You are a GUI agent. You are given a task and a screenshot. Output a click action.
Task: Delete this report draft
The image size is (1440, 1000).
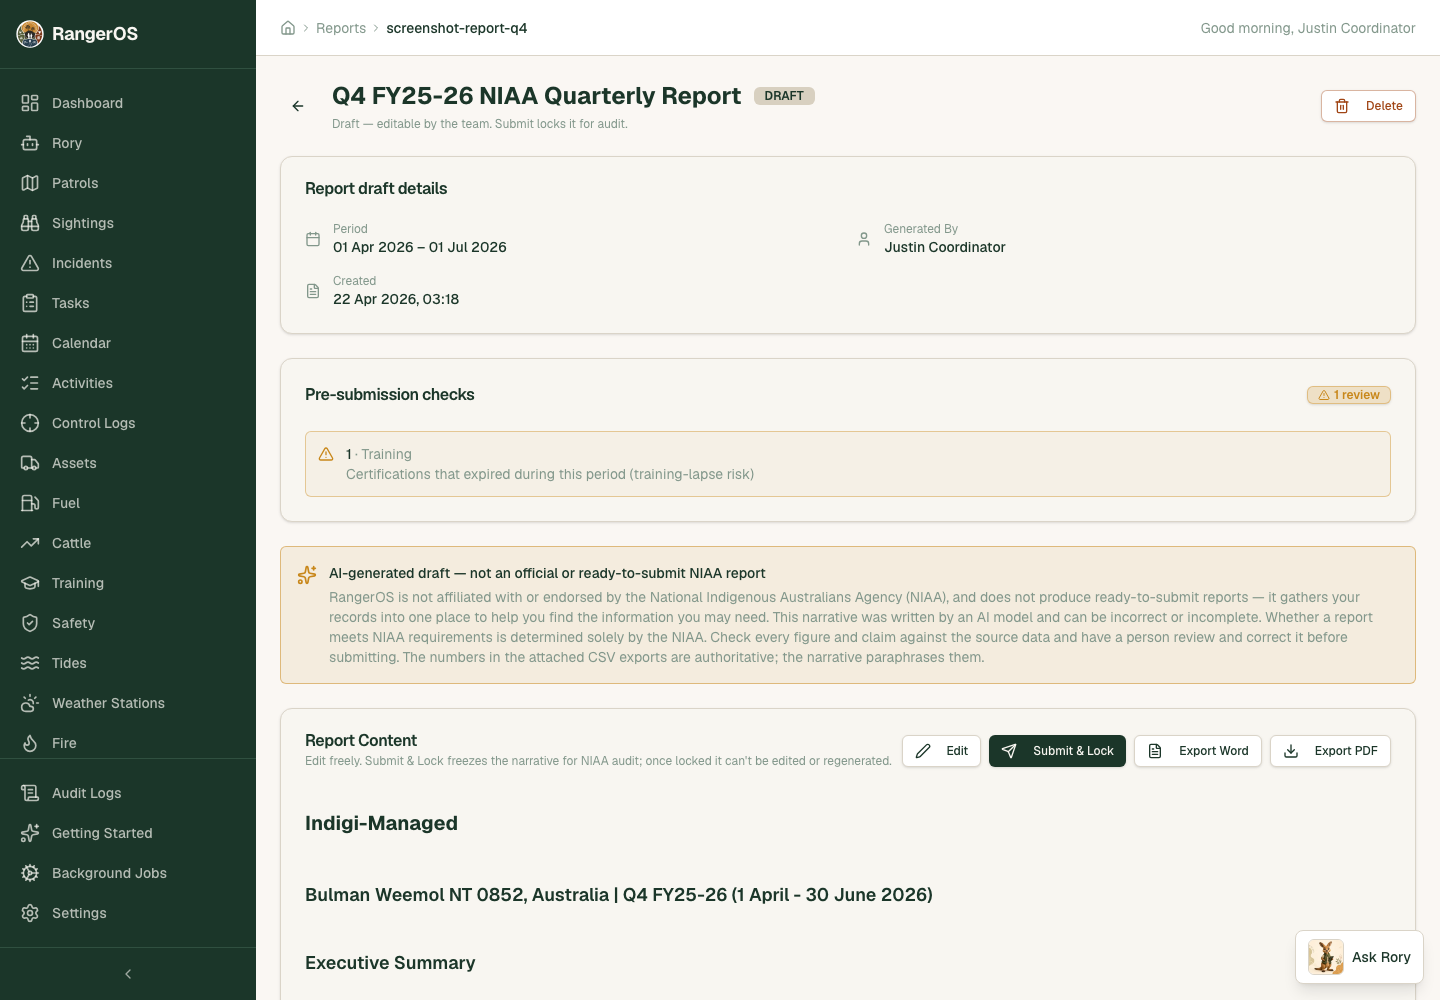tap(1368, 106)
